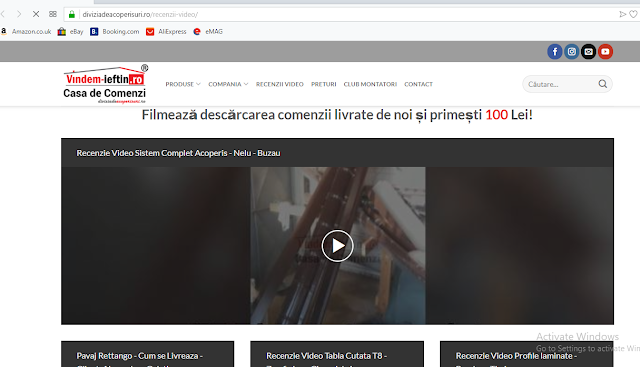Viewport: 640px width, 367px height.
Task: Open the eMAG bookmark
Action: [x=208, y=31]
